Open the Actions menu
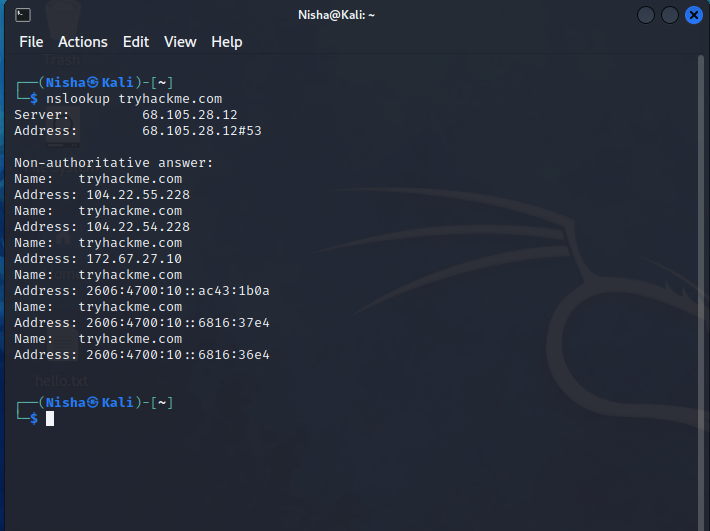 (x=82, y=42)
